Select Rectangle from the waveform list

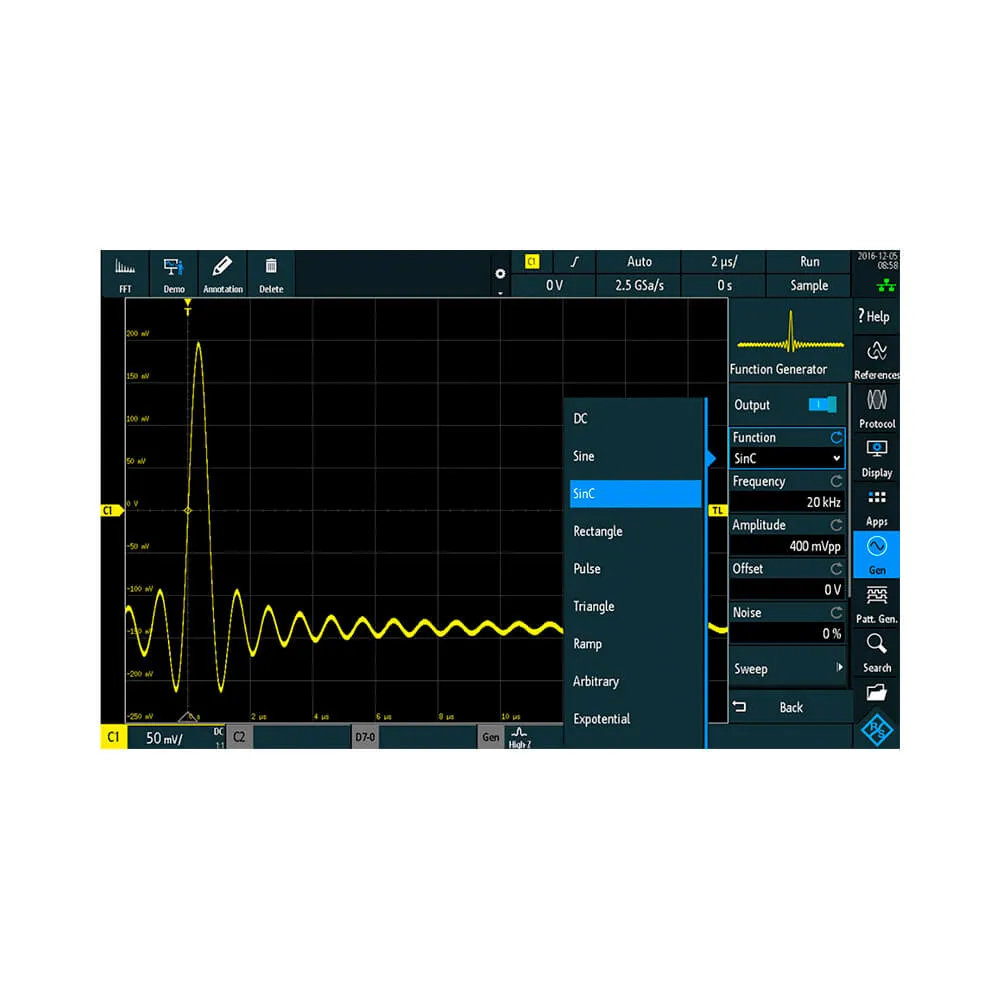click(x=598, y=531)
